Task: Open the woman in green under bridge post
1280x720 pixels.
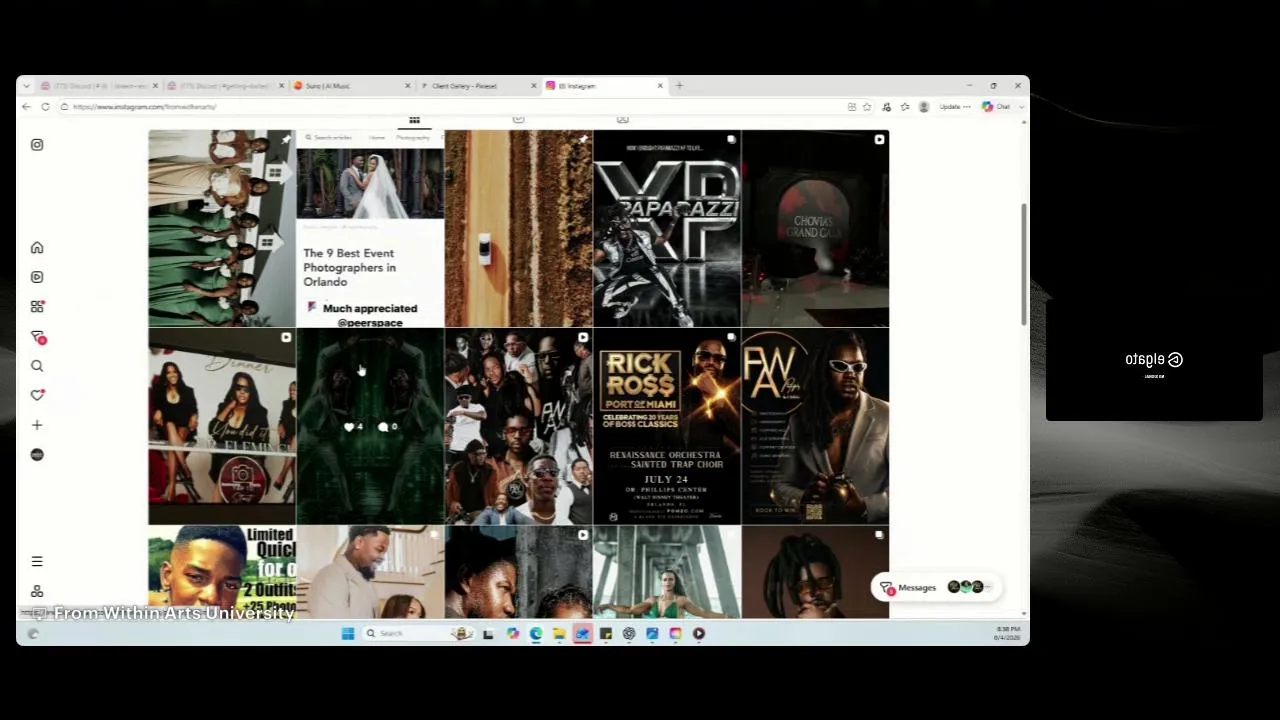Action: coord(667,572)
